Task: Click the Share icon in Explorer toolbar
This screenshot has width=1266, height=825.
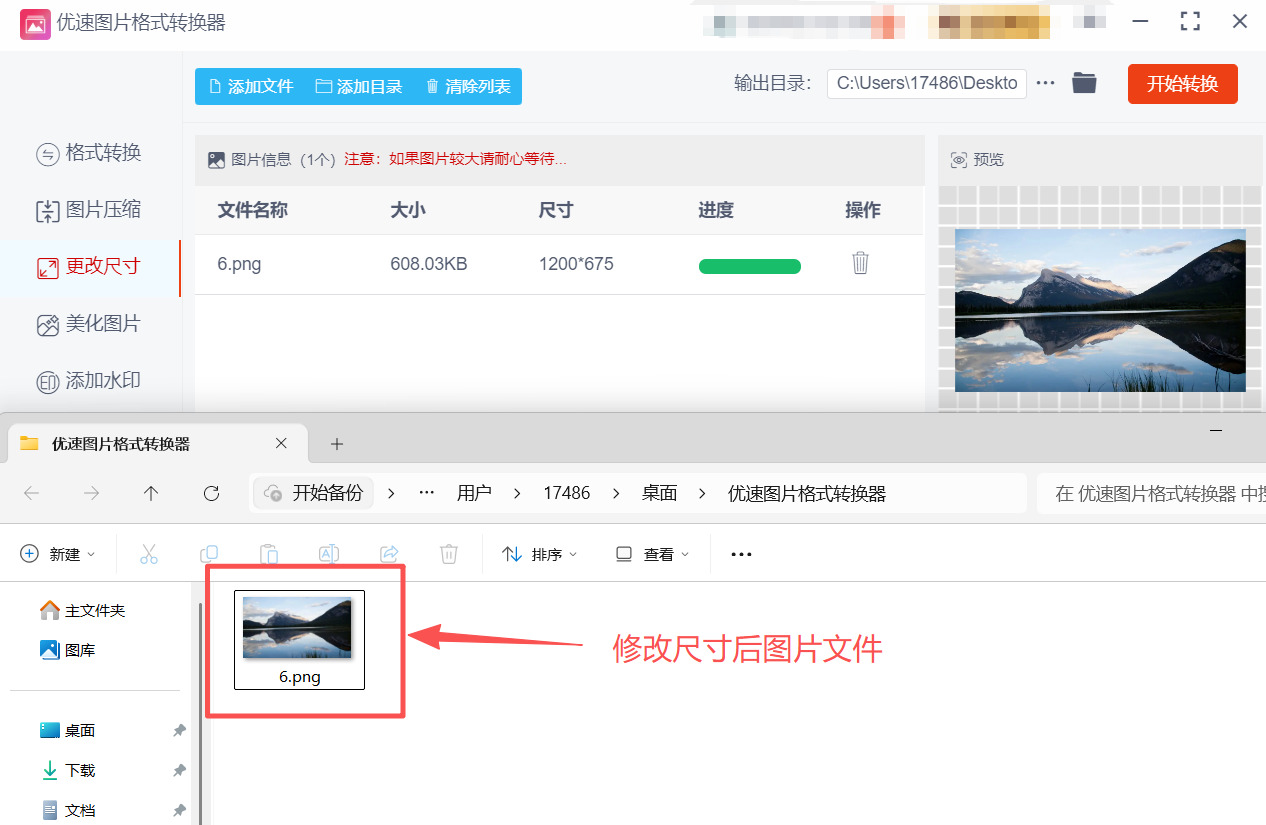Action: tap(390, 554)
